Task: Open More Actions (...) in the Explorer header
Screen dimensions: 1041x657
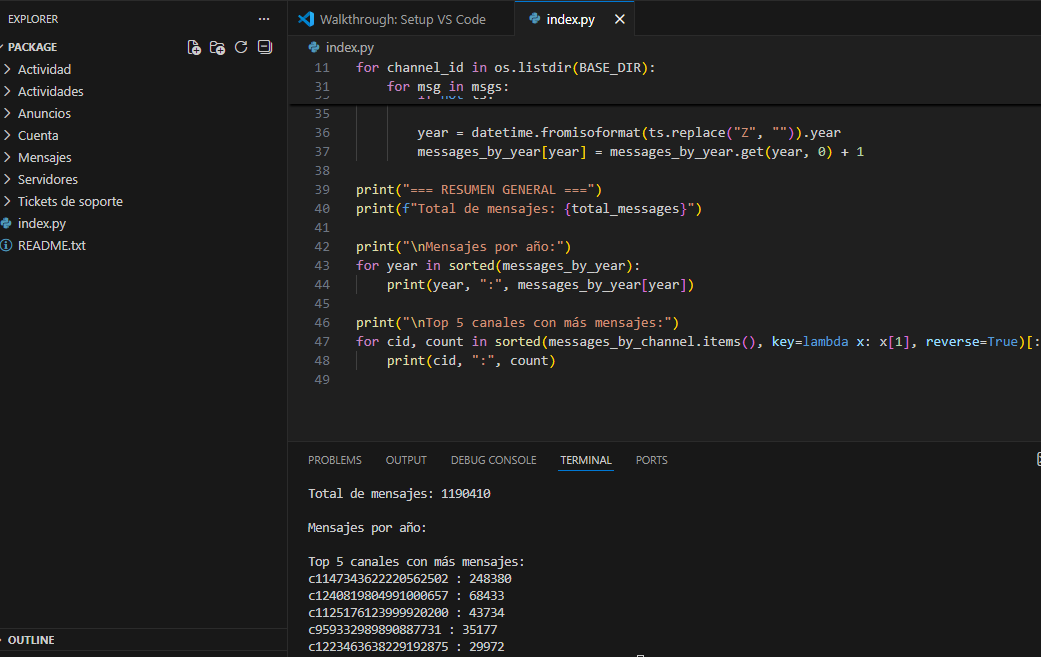Action: 263,18
